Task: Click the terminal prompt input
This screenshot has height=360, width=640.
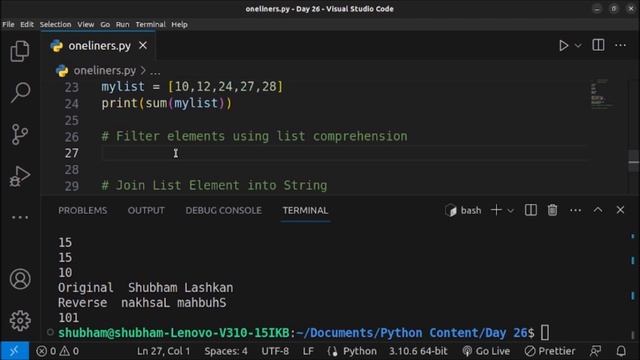Action: (x=545, y=333)
